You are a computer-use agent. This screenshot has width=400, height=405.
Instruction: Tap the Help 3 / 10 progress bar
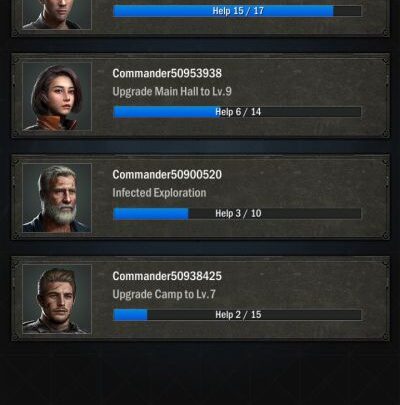(x=237, y=214)
